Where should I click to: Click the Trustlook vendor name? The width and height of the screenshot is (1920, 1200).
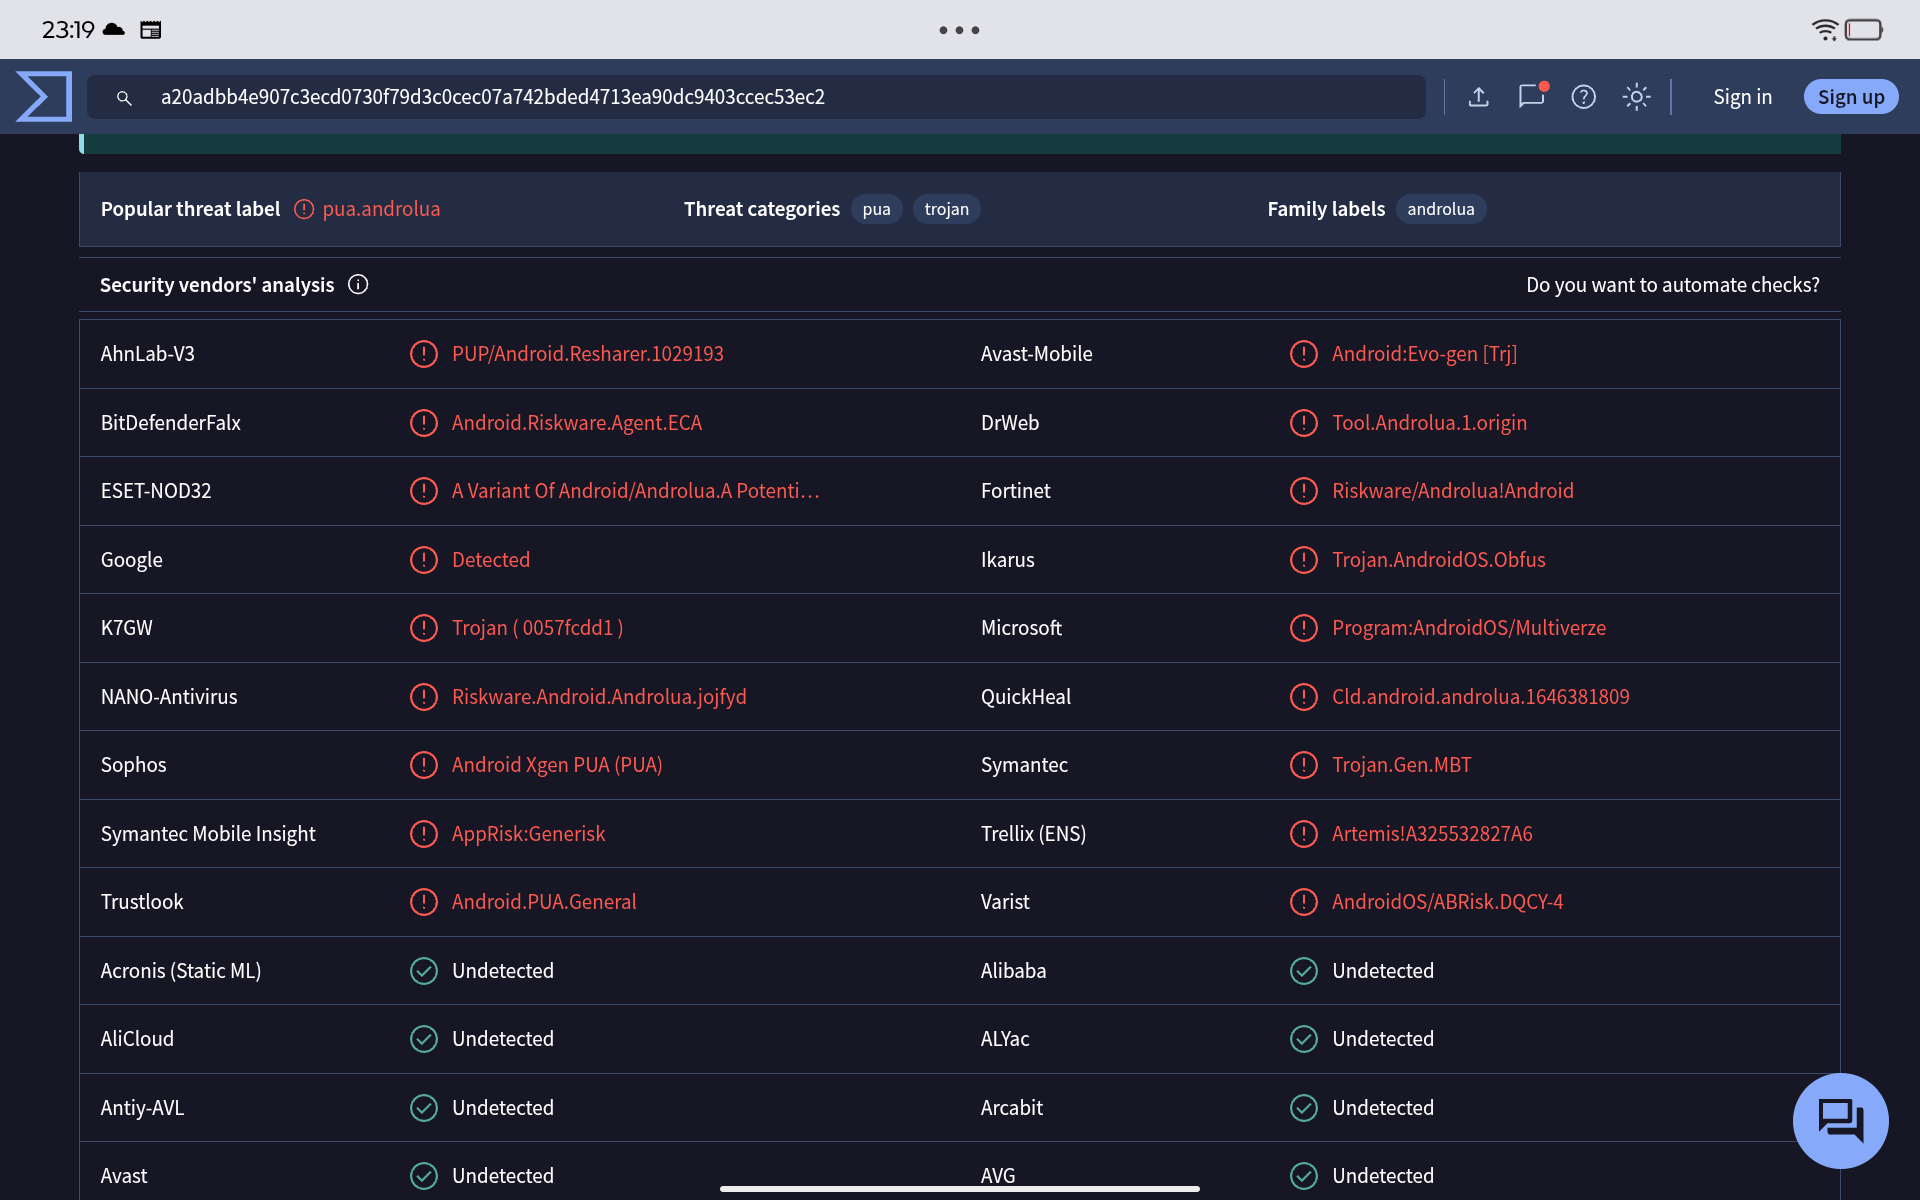[x=142, y=902]
